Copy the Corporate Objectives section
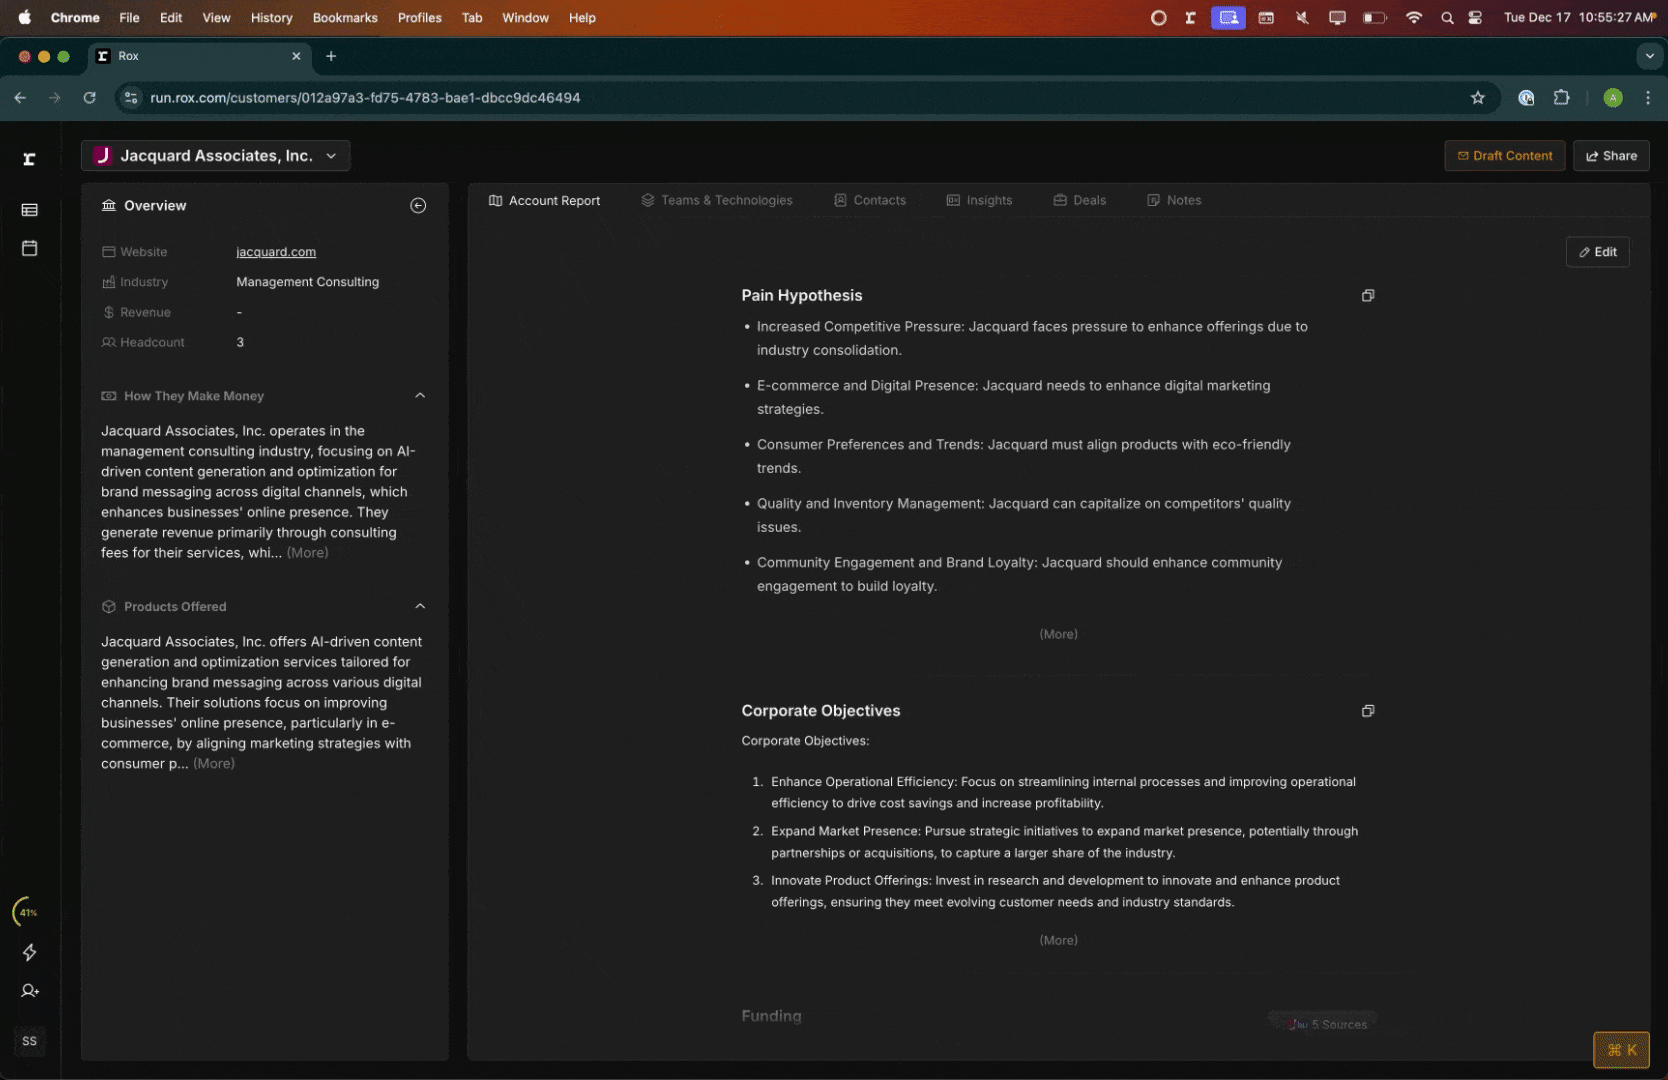The height and width of the screenshot is (1080, 1668). point(1367,711)
